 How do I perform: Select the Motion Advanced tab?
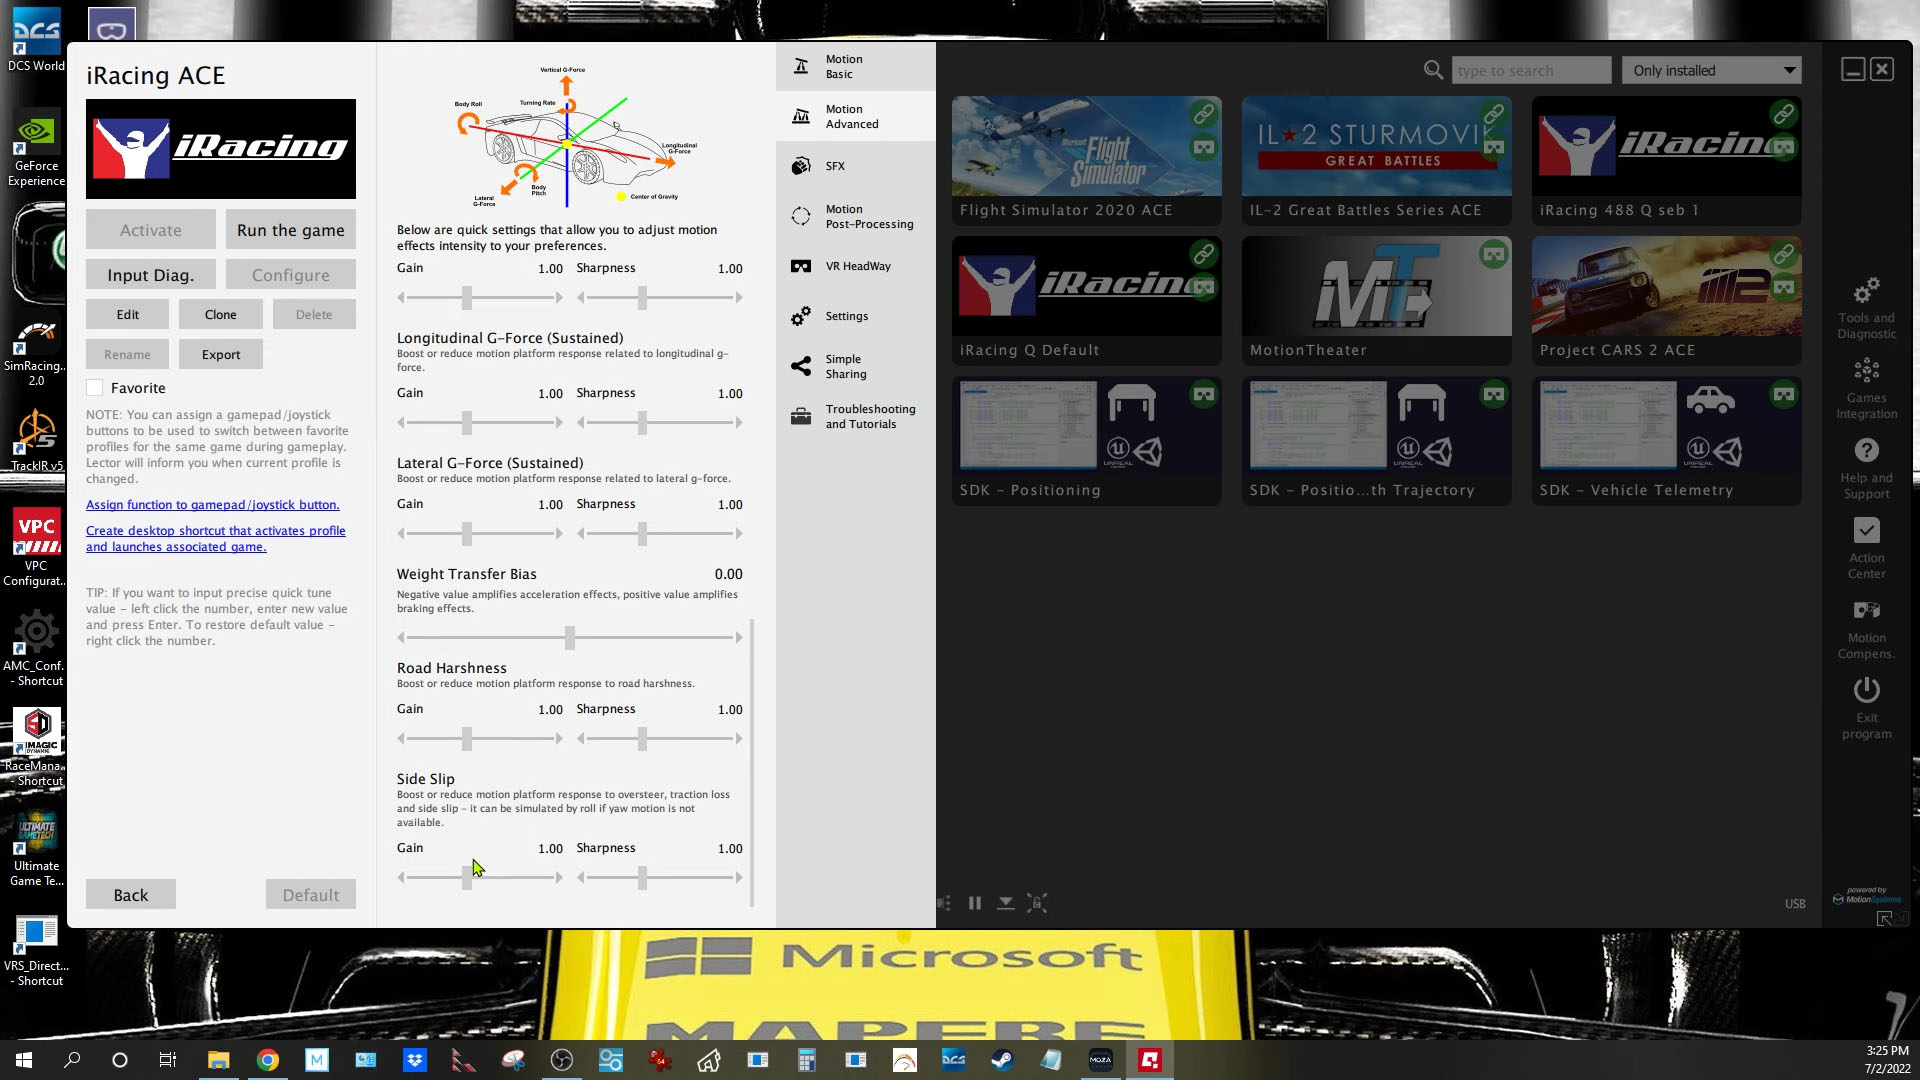click(x=856, y=117)
